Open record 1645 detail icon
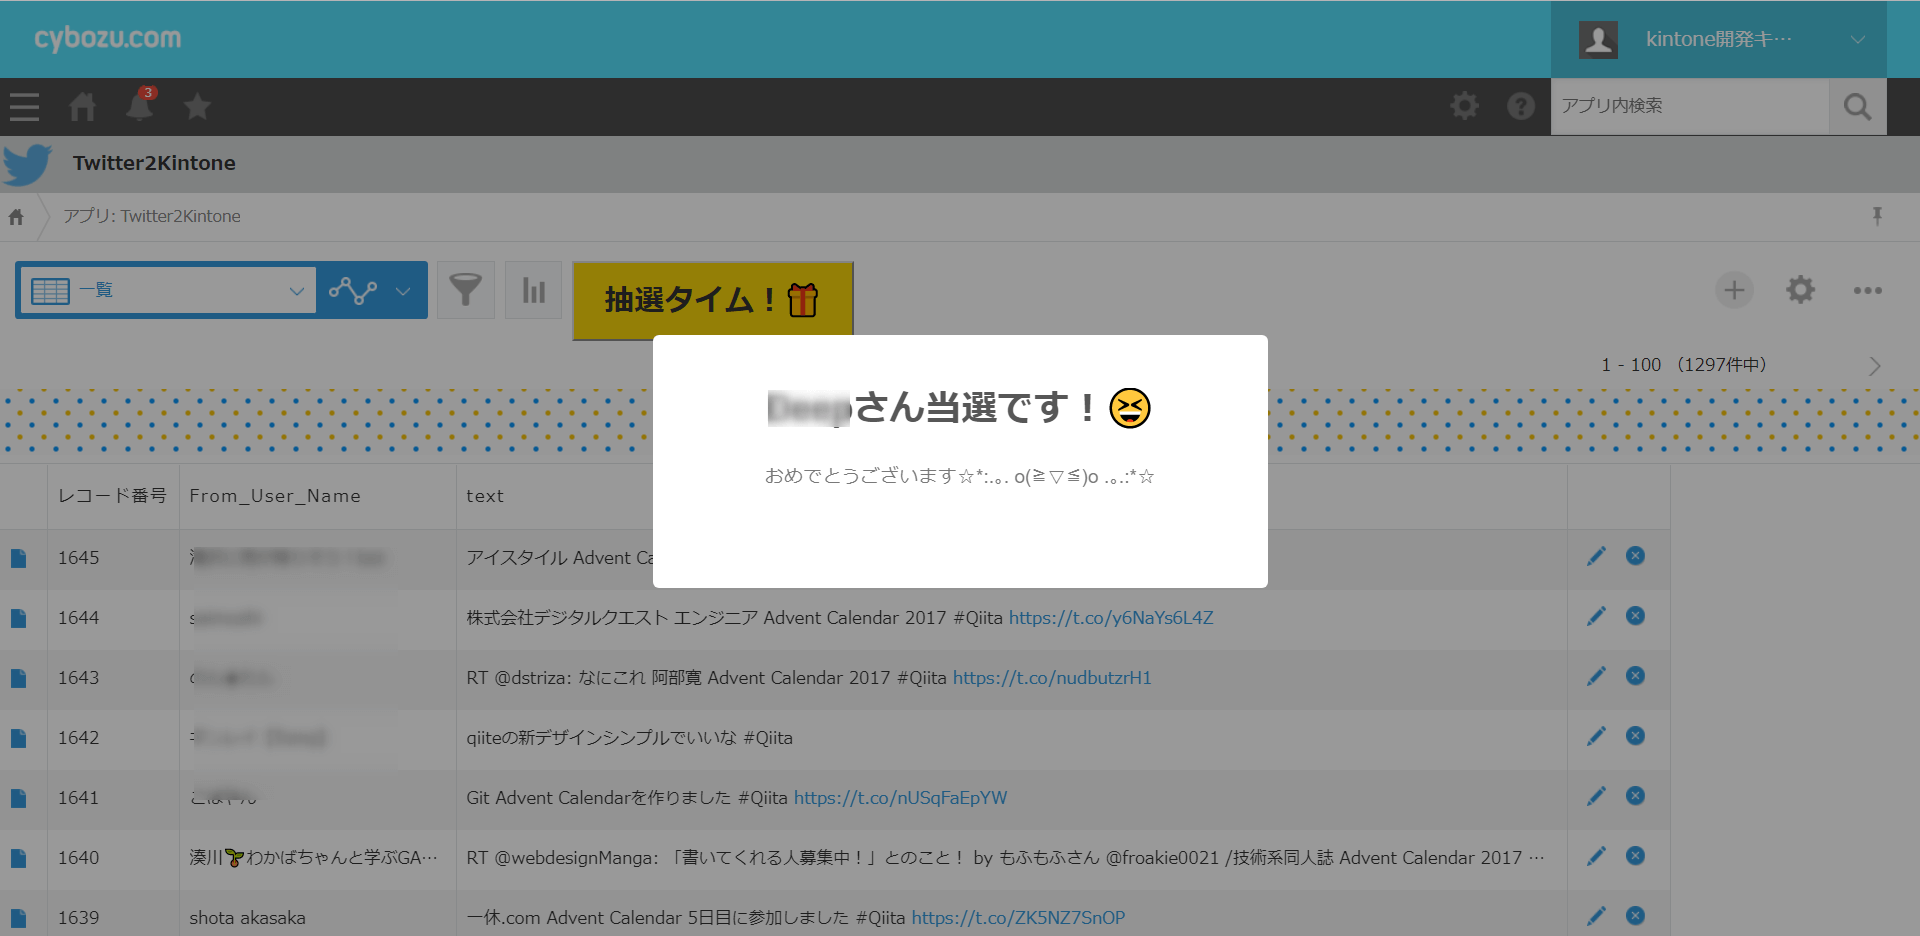Viewport: 1920px width, 936px height. coord(18,558)
